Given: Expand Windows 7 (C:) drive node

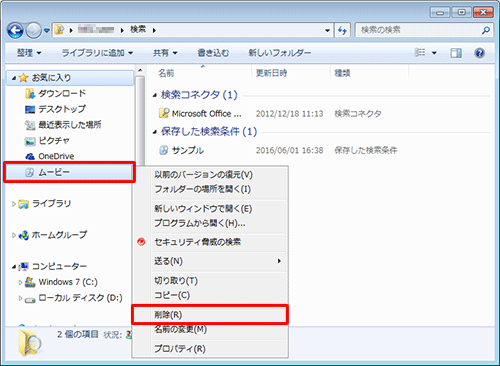Looking at the screenshot, I should [x=20, y=282].
